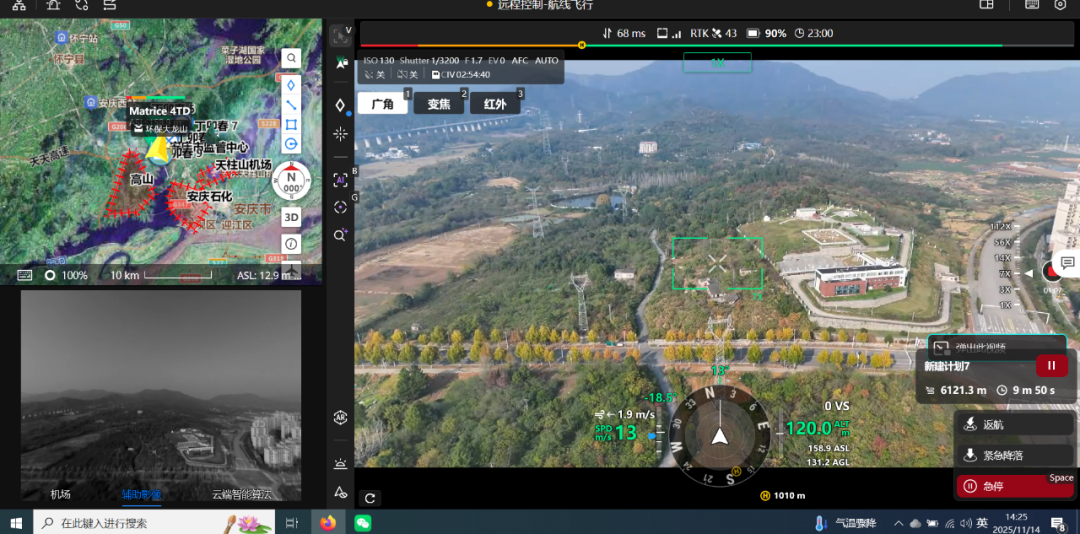Click the red 急停 emergency stop button
This screenshot has height=534, width=1080.
1015,486
